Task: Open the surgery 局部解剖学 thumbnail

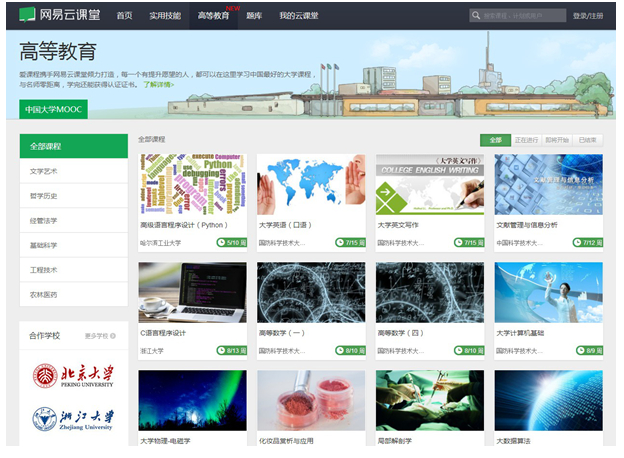Action: click(430, 400)
